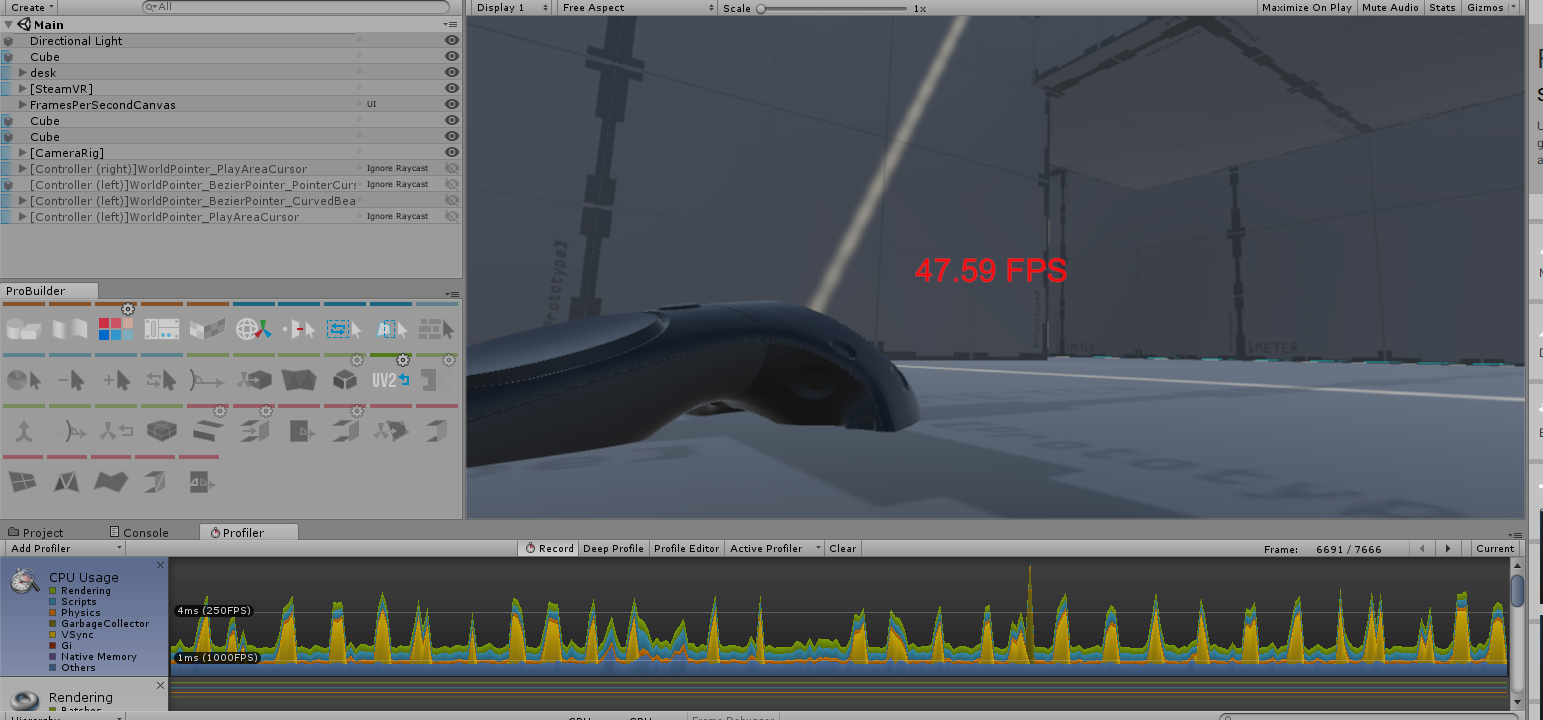Switch to the Console tab
The height and width of the screenshot is (720, 1543).
[x=138, y=532]
